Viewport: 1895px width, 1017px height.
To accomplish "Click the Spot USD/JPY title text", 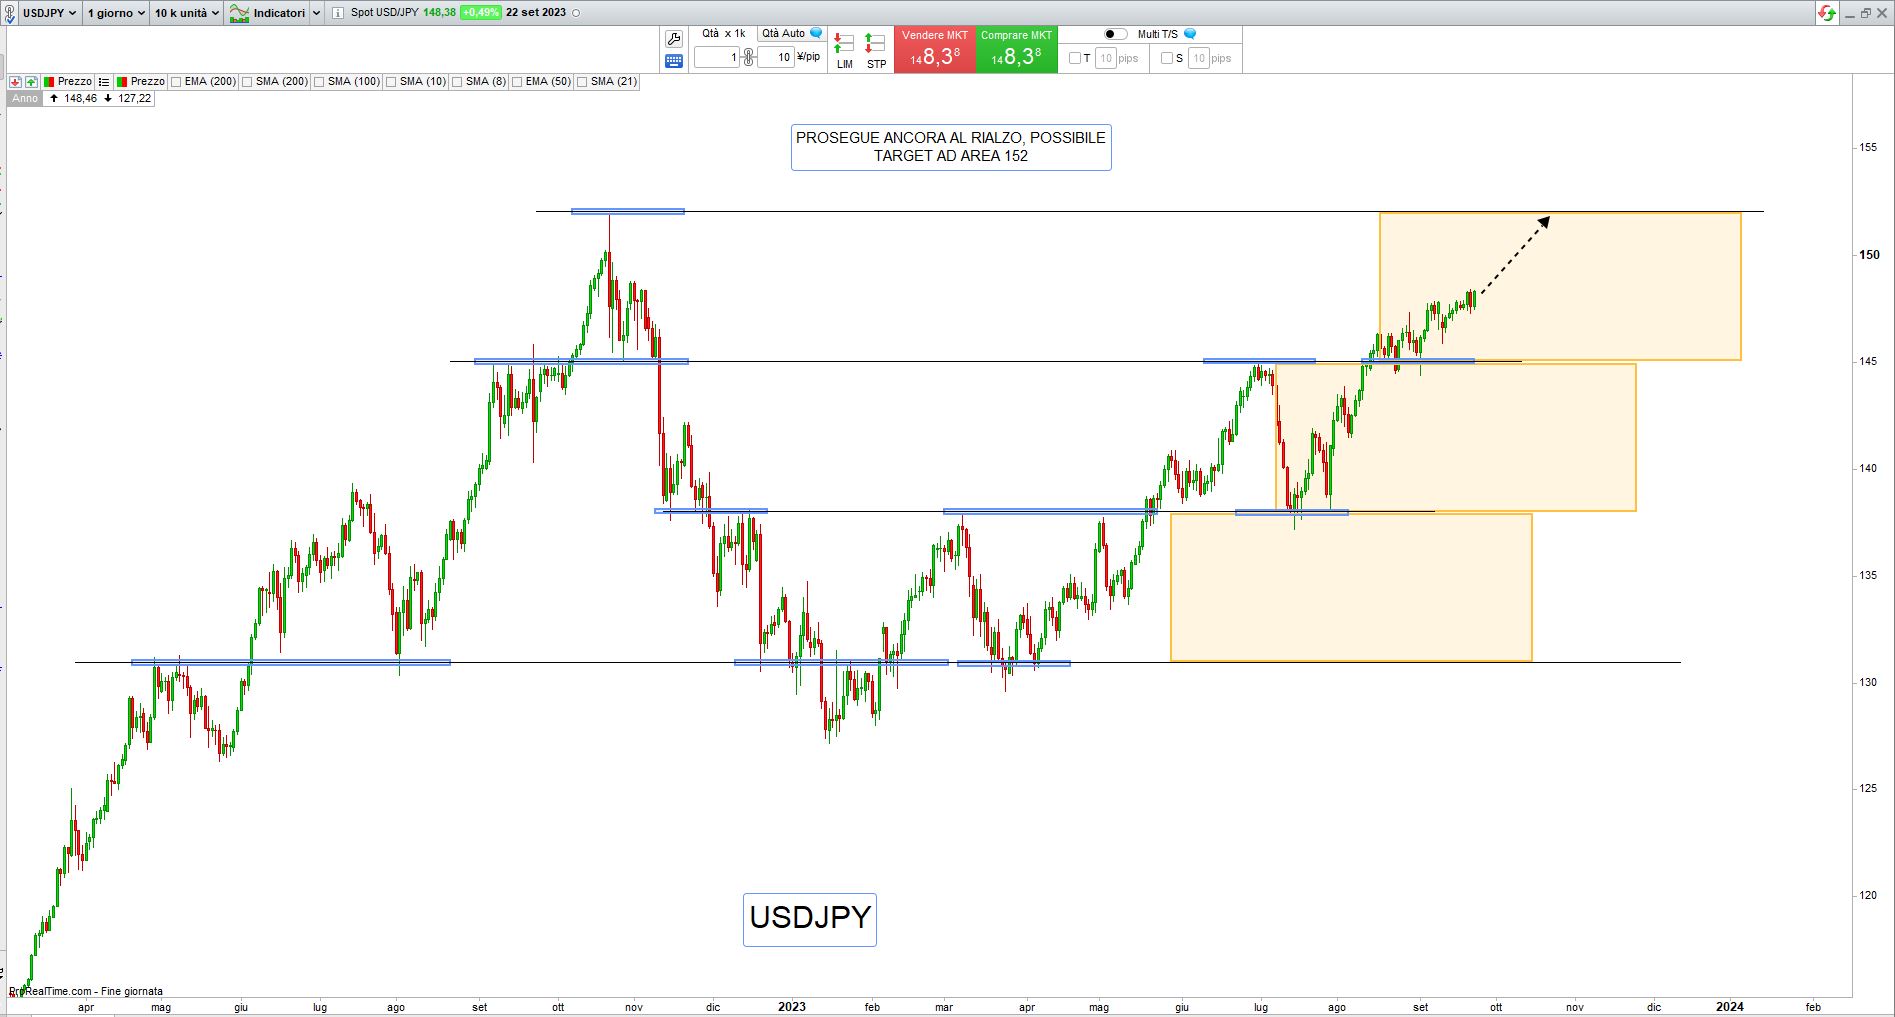I will point(385,13).
